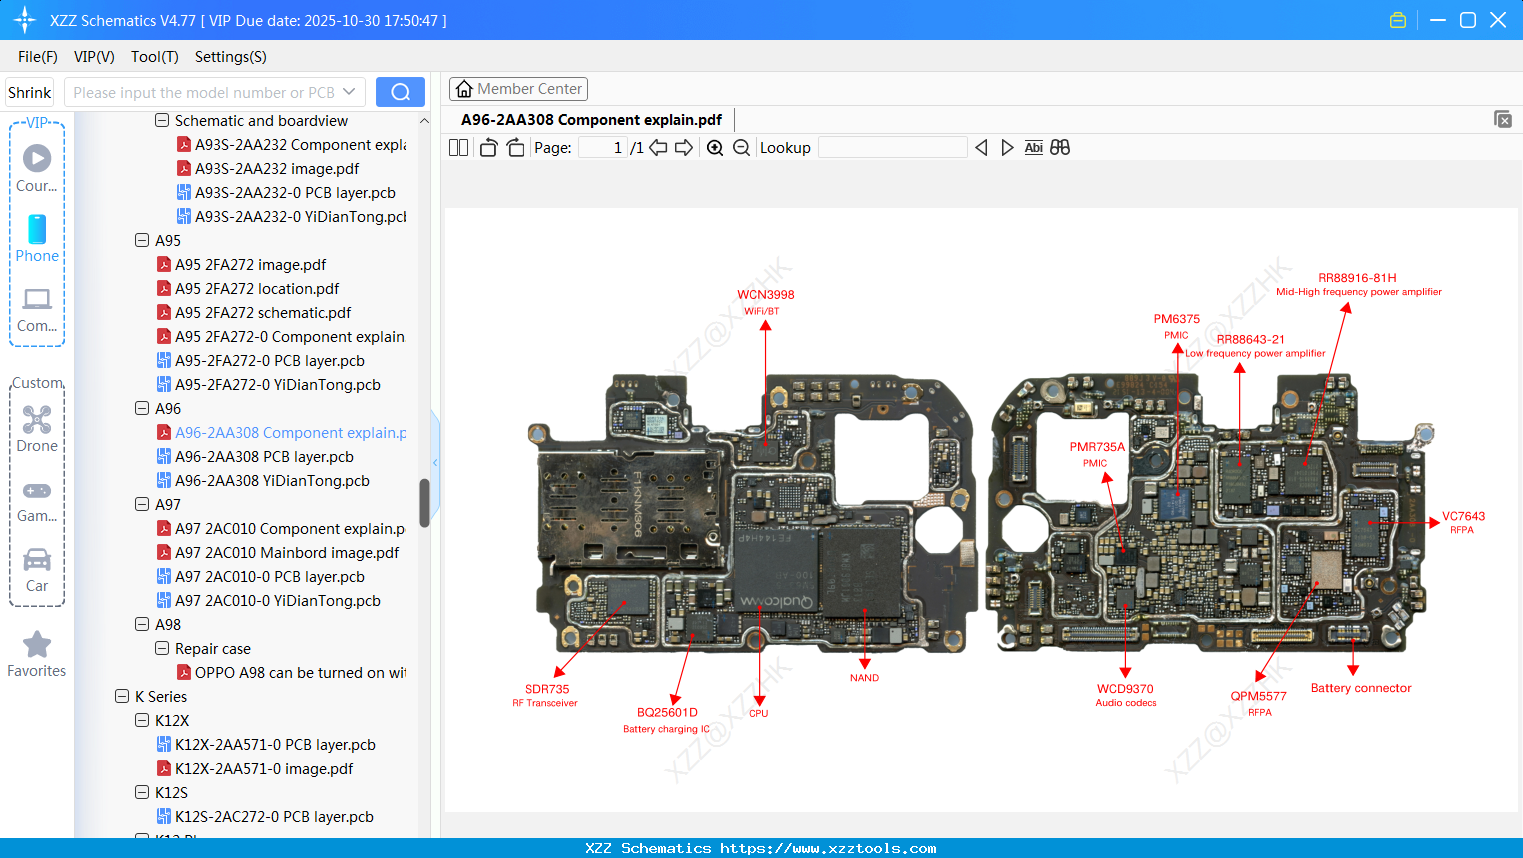Click inside the Lookup search field
1523x858 pixels.
[893, 147]
